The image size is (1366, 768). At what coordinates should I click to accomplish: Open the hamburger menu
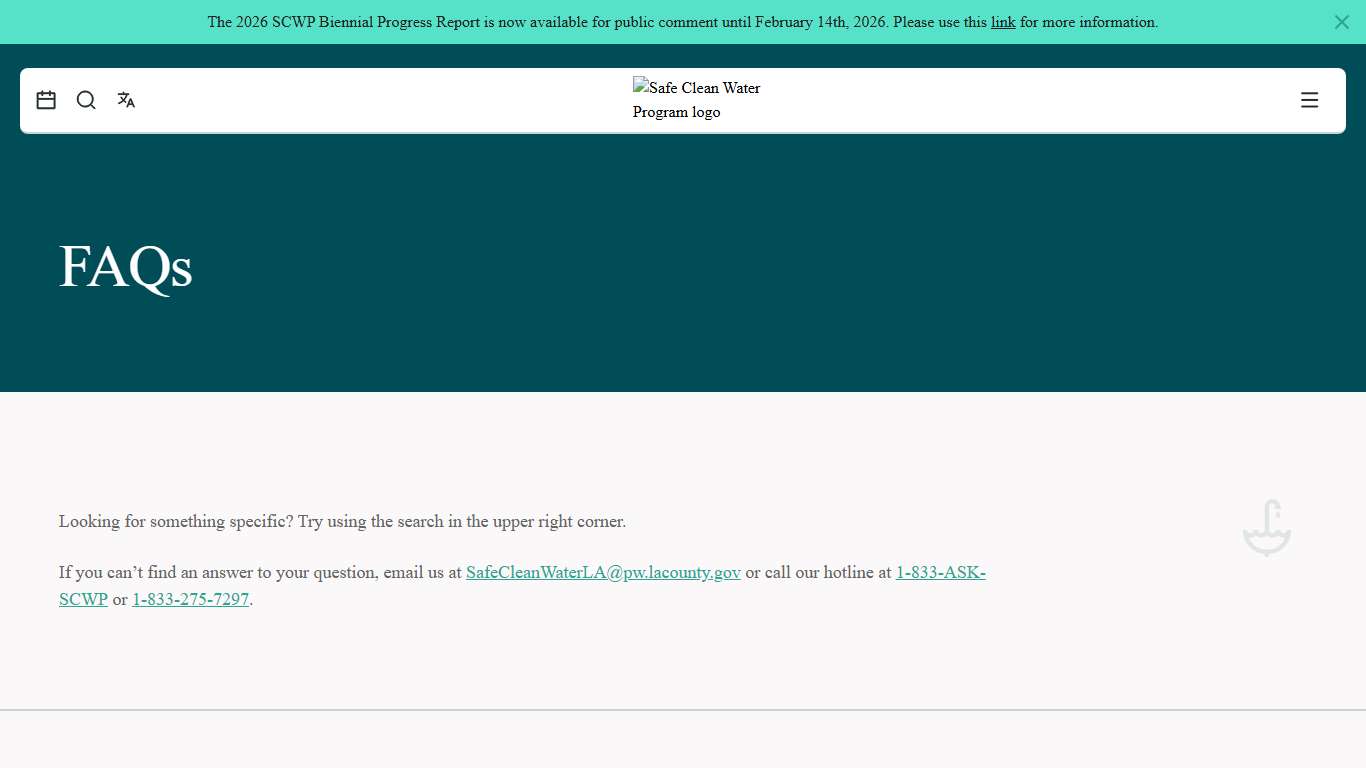click(1309, 100)
